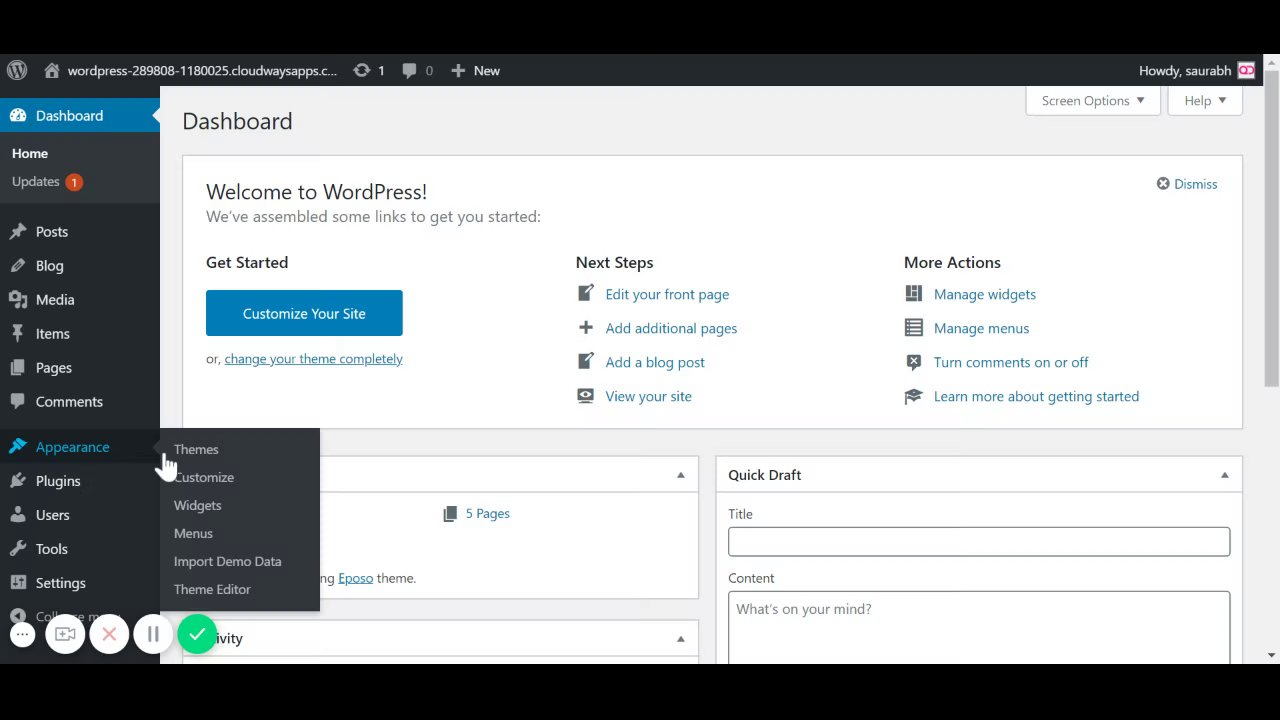
Task: Expand the Screen Options dropdown
Action: click(x=1093, y=100)
